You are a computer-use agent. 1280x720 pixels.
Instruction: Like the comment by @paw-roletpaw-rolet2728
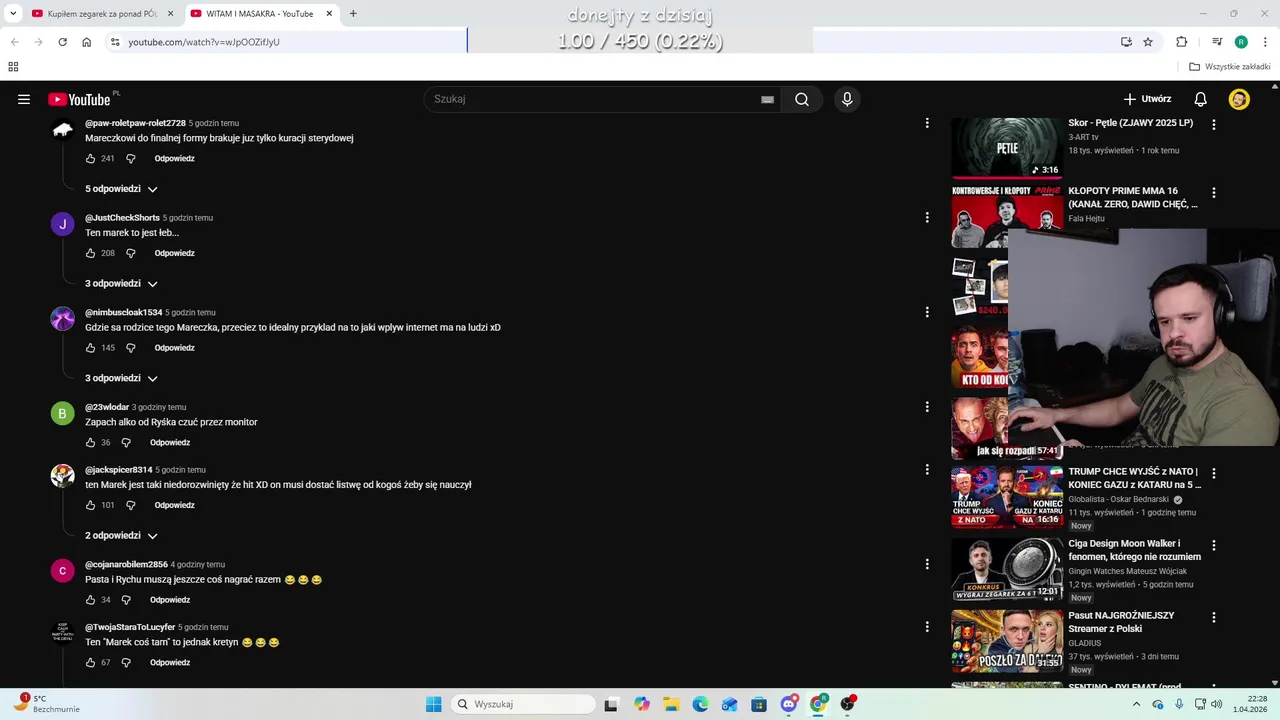coord(90,159)
